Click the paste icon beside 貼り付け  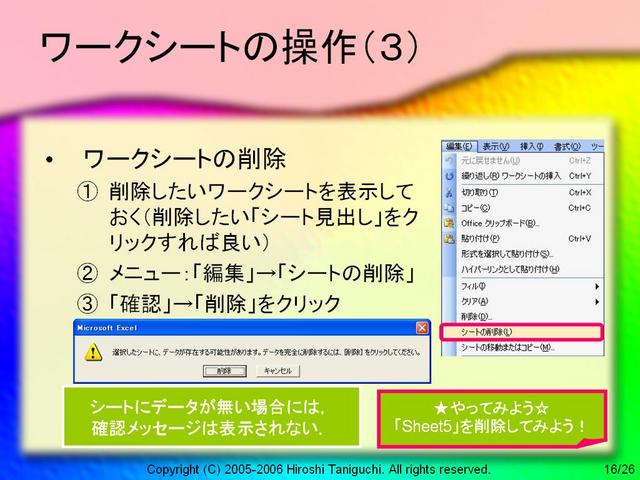pos(449,239)
